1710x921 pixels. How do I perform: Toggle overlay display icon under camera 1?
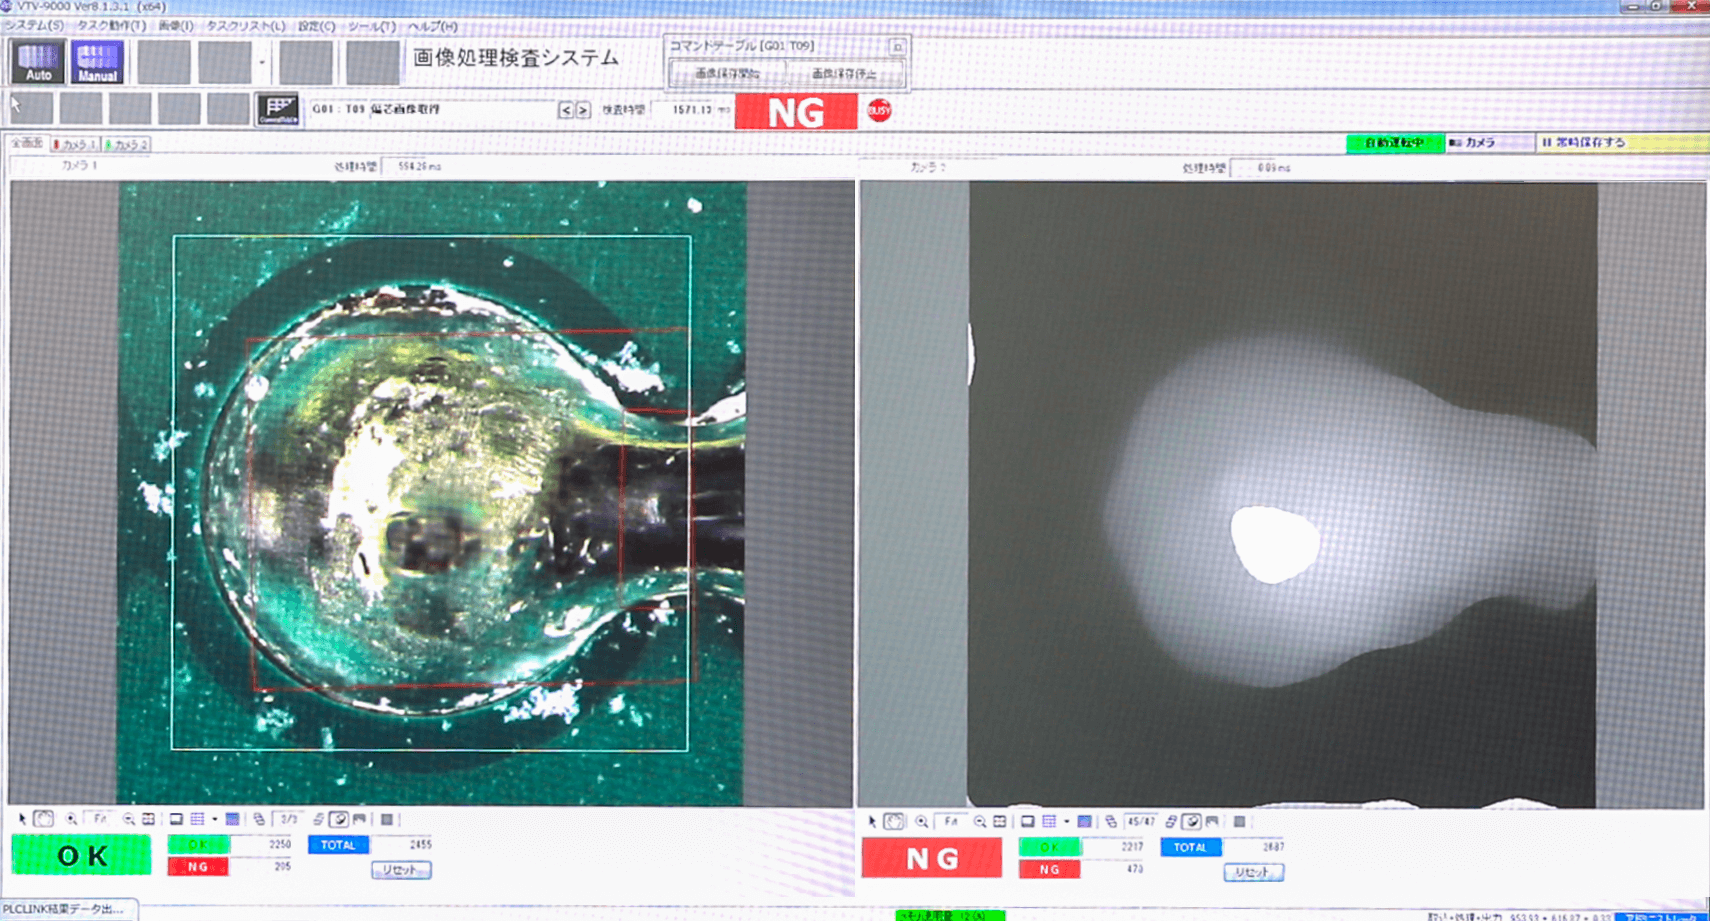[339, 819]
